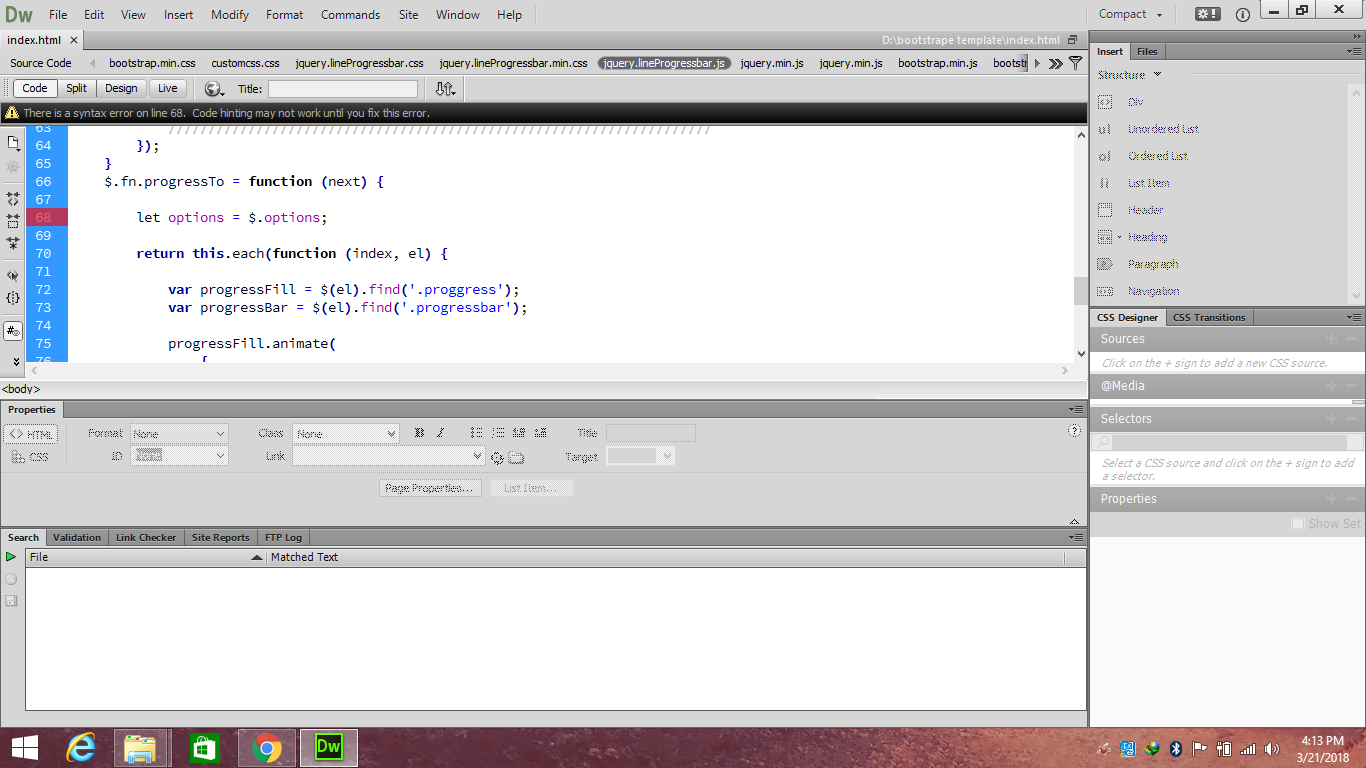Toggle line numbers in the coding toolbar
The width and height of the screenshot is (1366, 768).
(x=13, y=331)
